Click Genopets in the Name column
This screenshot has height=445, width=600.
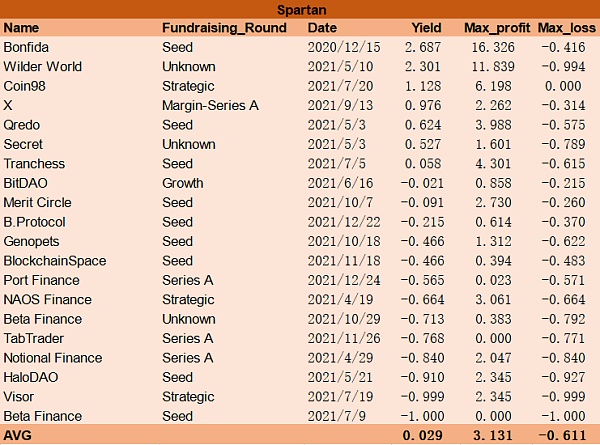point(32,241)
